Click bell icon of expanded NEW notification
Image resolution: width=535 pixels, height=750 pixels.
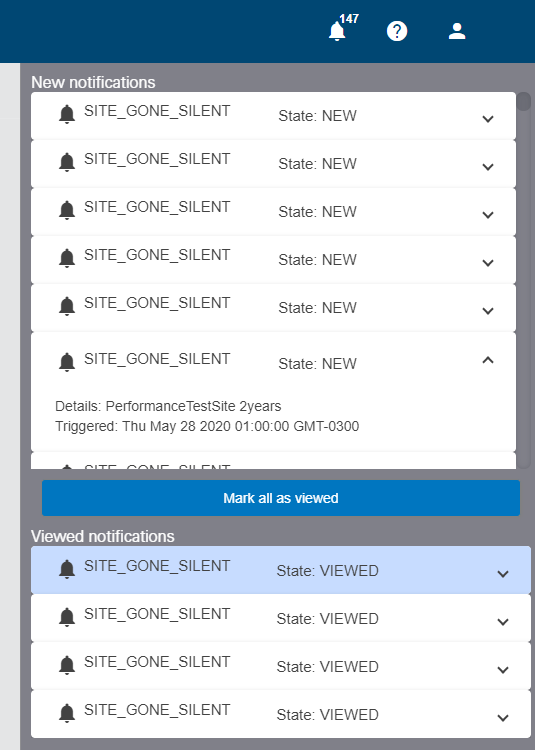tap(67, 362)
